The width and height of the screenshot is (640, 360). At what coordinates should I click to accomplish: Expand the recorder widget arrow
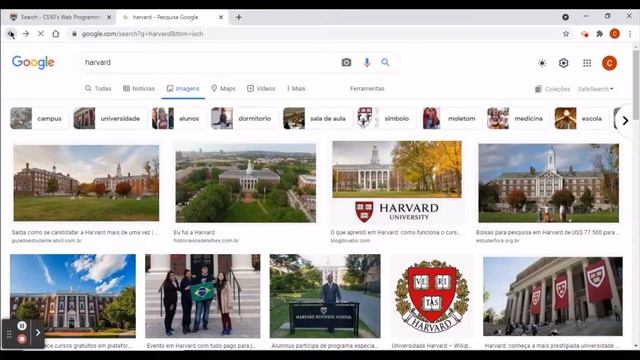38,333
